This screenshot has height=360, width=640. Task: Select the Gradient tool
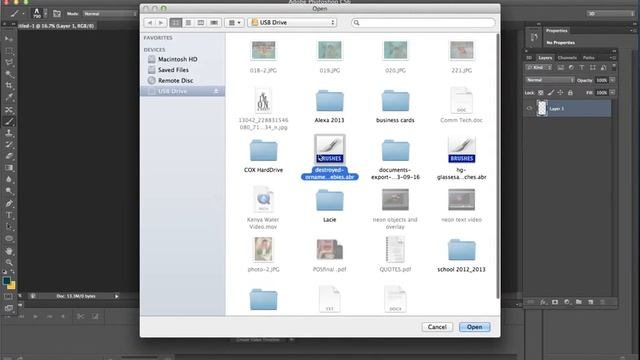[9, 168]
